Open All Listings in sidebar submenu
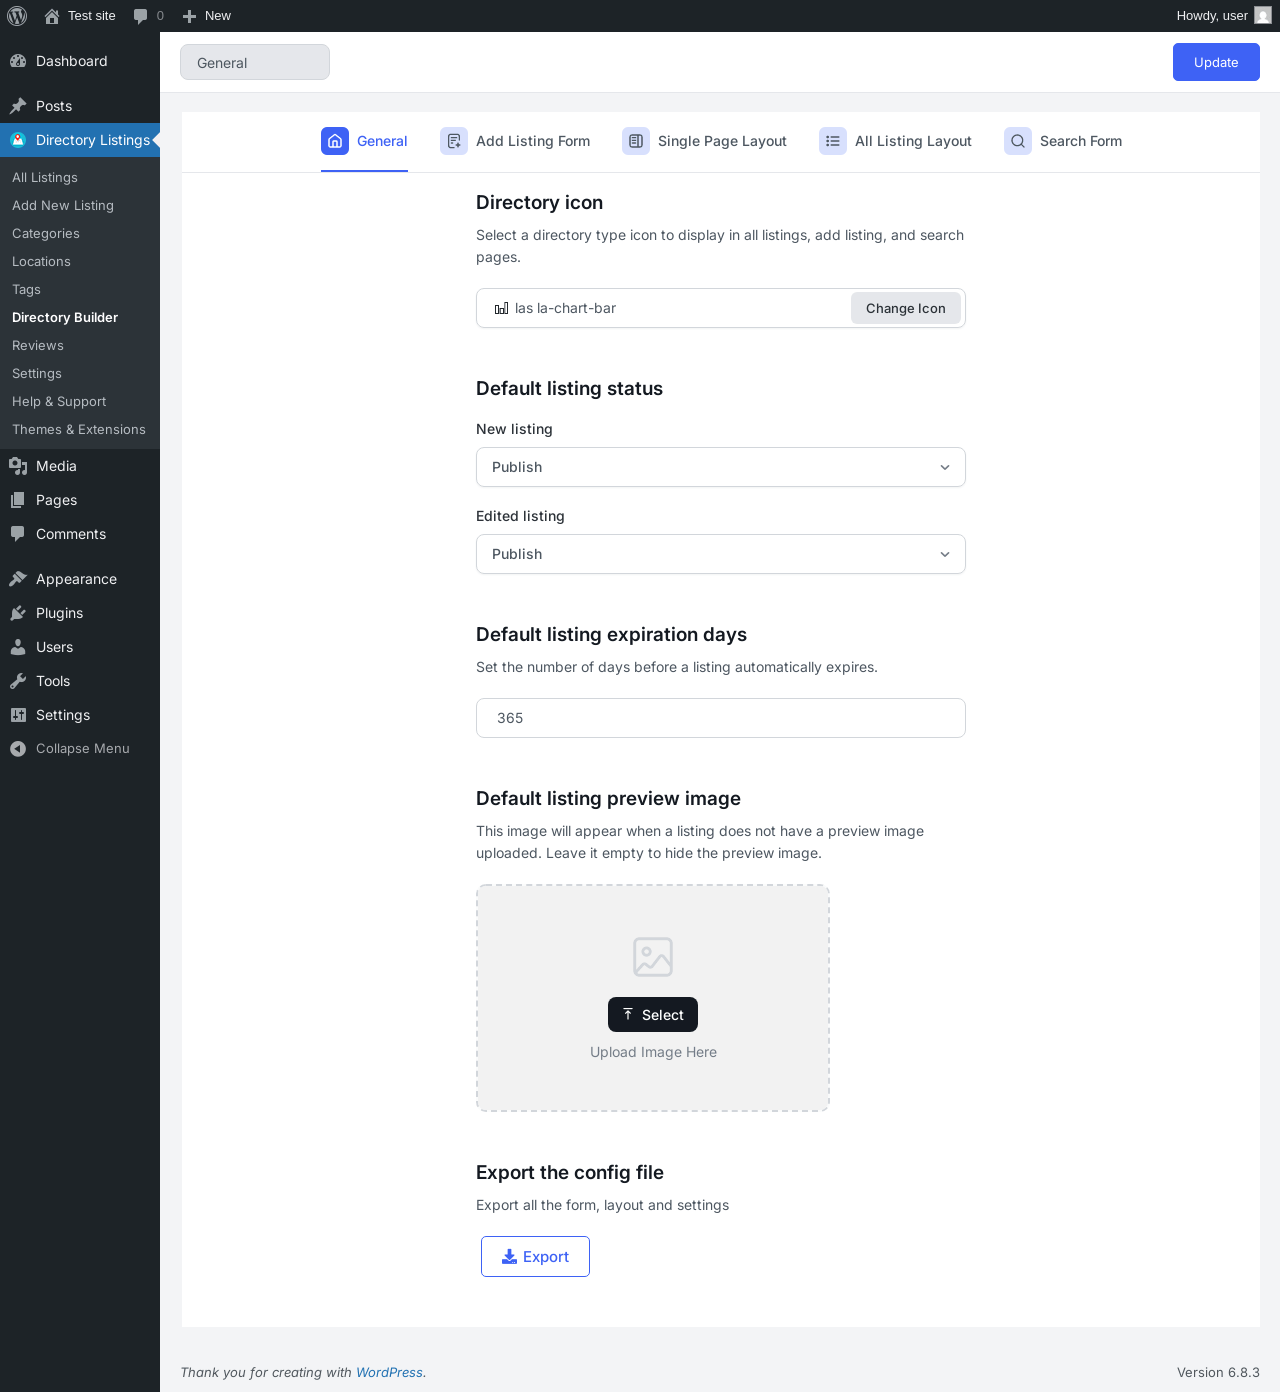Image resolution: width=1280 pixels, height=1392 pixels. click(x=45, y=177)
